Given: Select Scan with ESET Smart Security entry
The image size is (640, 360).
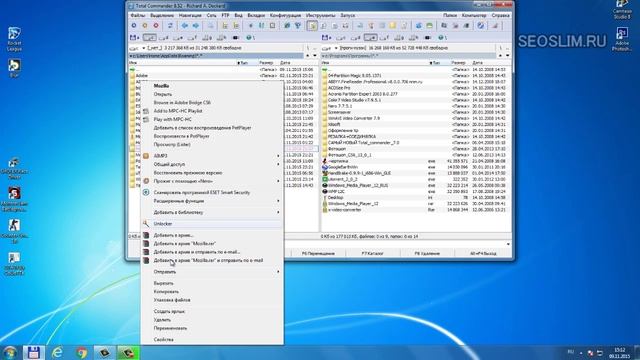Looking at the screenshot, I should [211, 192].
